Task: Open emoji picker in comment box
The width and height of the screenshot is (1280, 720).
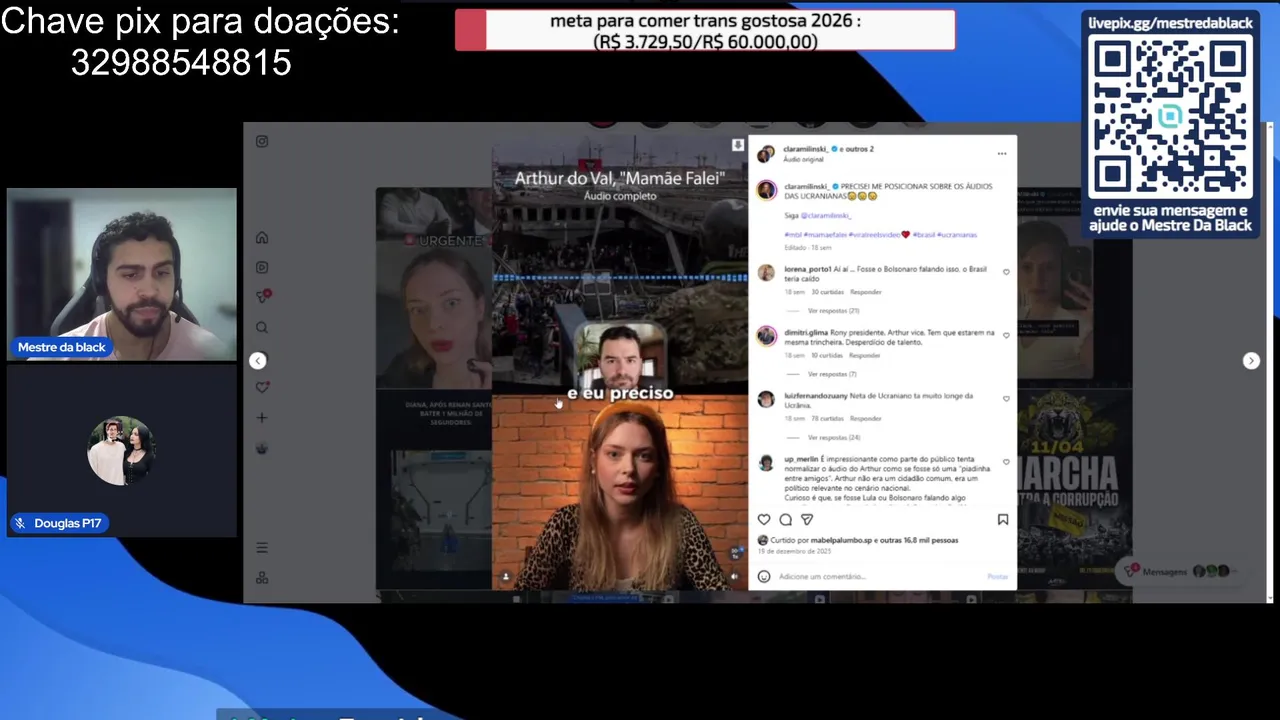Action: 764,576
